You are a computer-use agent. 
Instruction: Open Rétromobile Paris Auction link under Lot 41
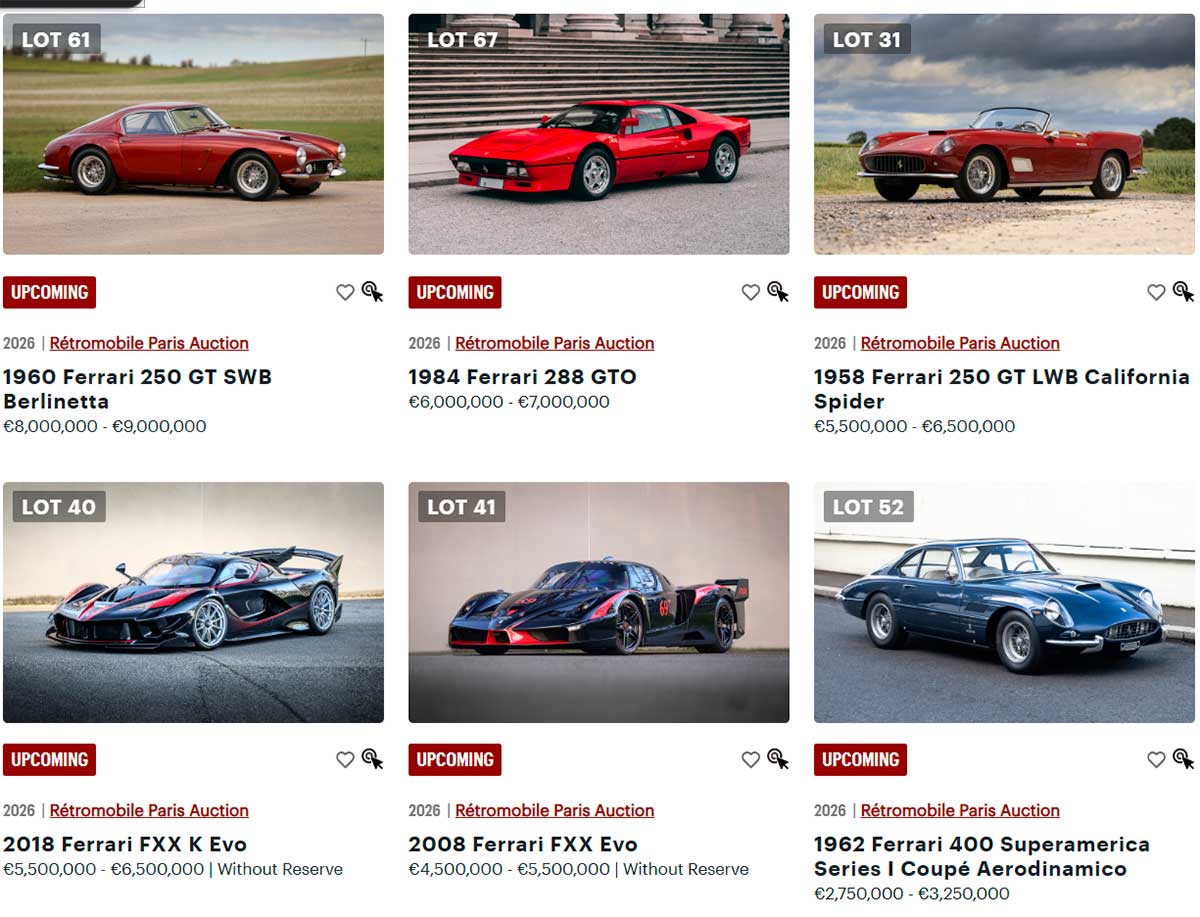(555, 810)
